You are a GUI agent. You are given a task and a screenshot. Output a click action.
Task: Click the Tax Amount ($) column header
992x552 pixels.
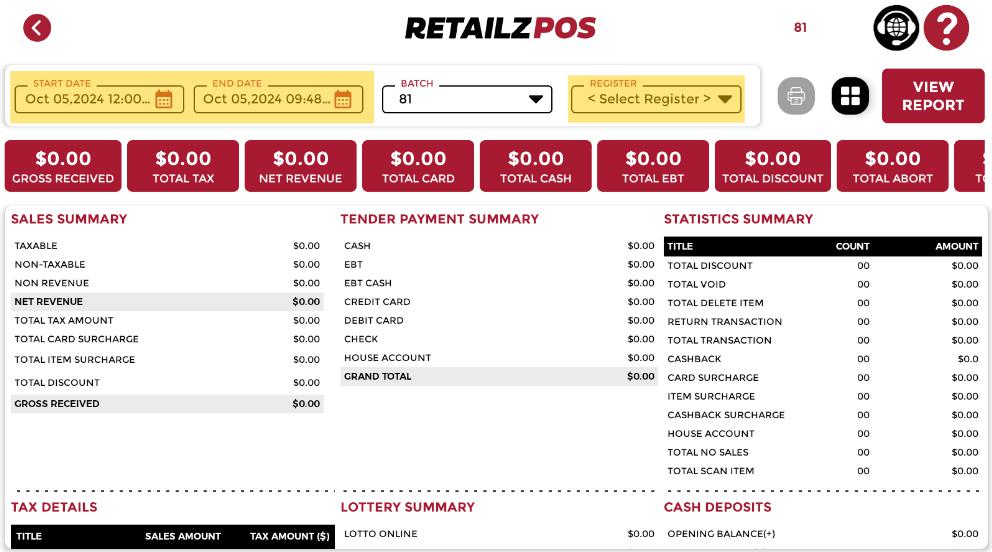coord(290,536)
